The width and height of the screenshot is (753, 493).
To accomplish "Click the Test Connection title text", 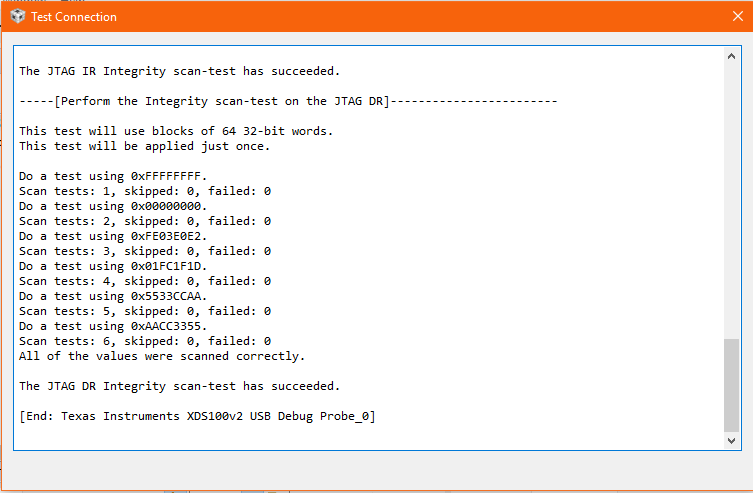I will [74, 17].
